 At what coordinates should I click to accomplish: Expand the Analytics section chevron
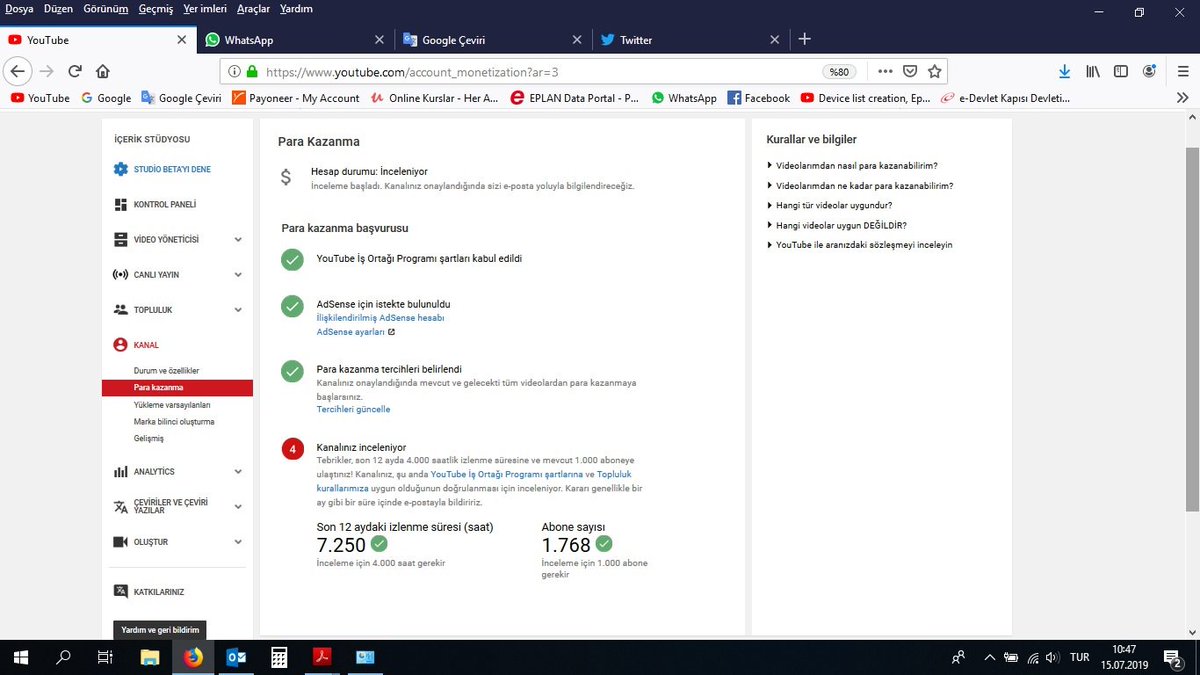pyautogui.click(x=238, y=471)
